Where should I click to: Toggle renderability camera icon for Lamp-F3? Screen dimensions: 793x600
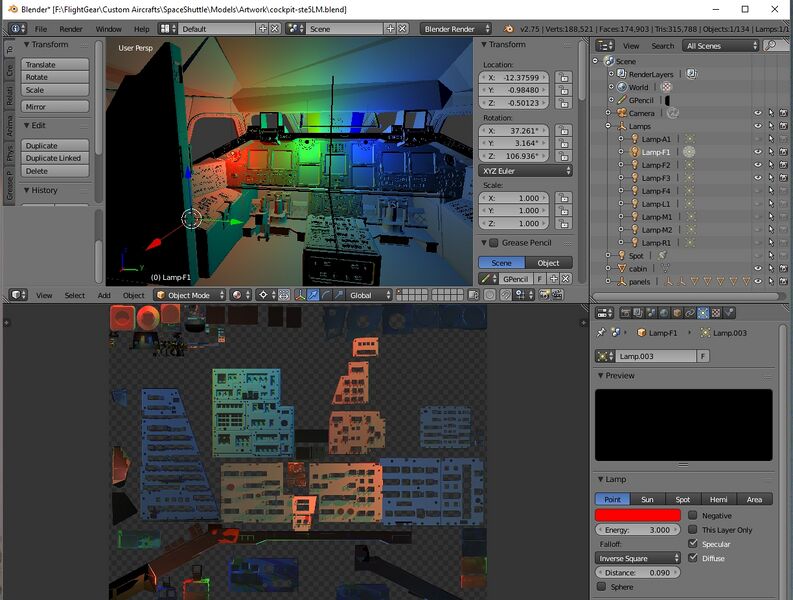click(783, 178)
